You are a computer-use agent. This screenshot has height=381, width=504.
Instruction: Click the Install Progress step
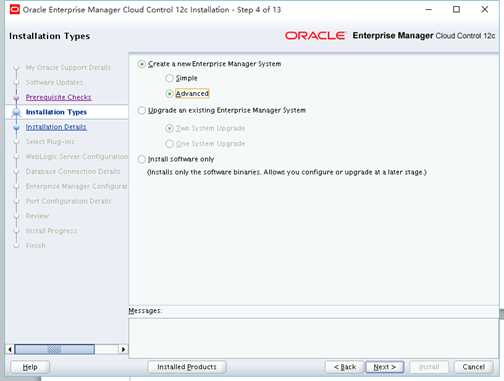pyautogui.click(x=51, y=231)
